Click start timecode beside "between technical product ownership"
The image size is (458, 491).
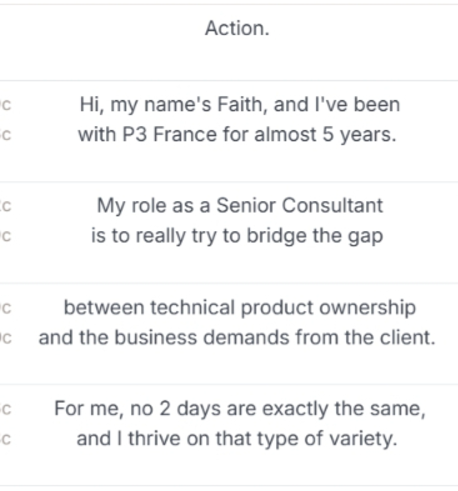pos(6,308)
